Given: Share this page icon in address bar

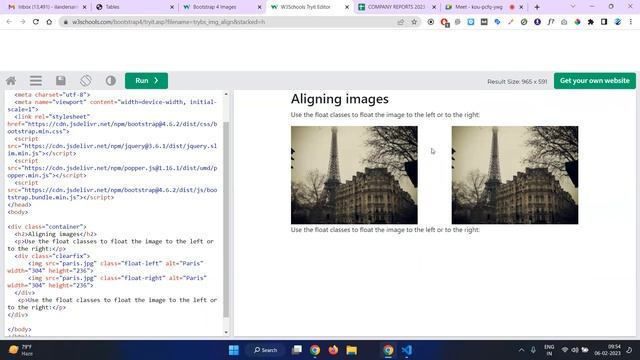Looking at the screenshot, I should (x=400, y=22).
